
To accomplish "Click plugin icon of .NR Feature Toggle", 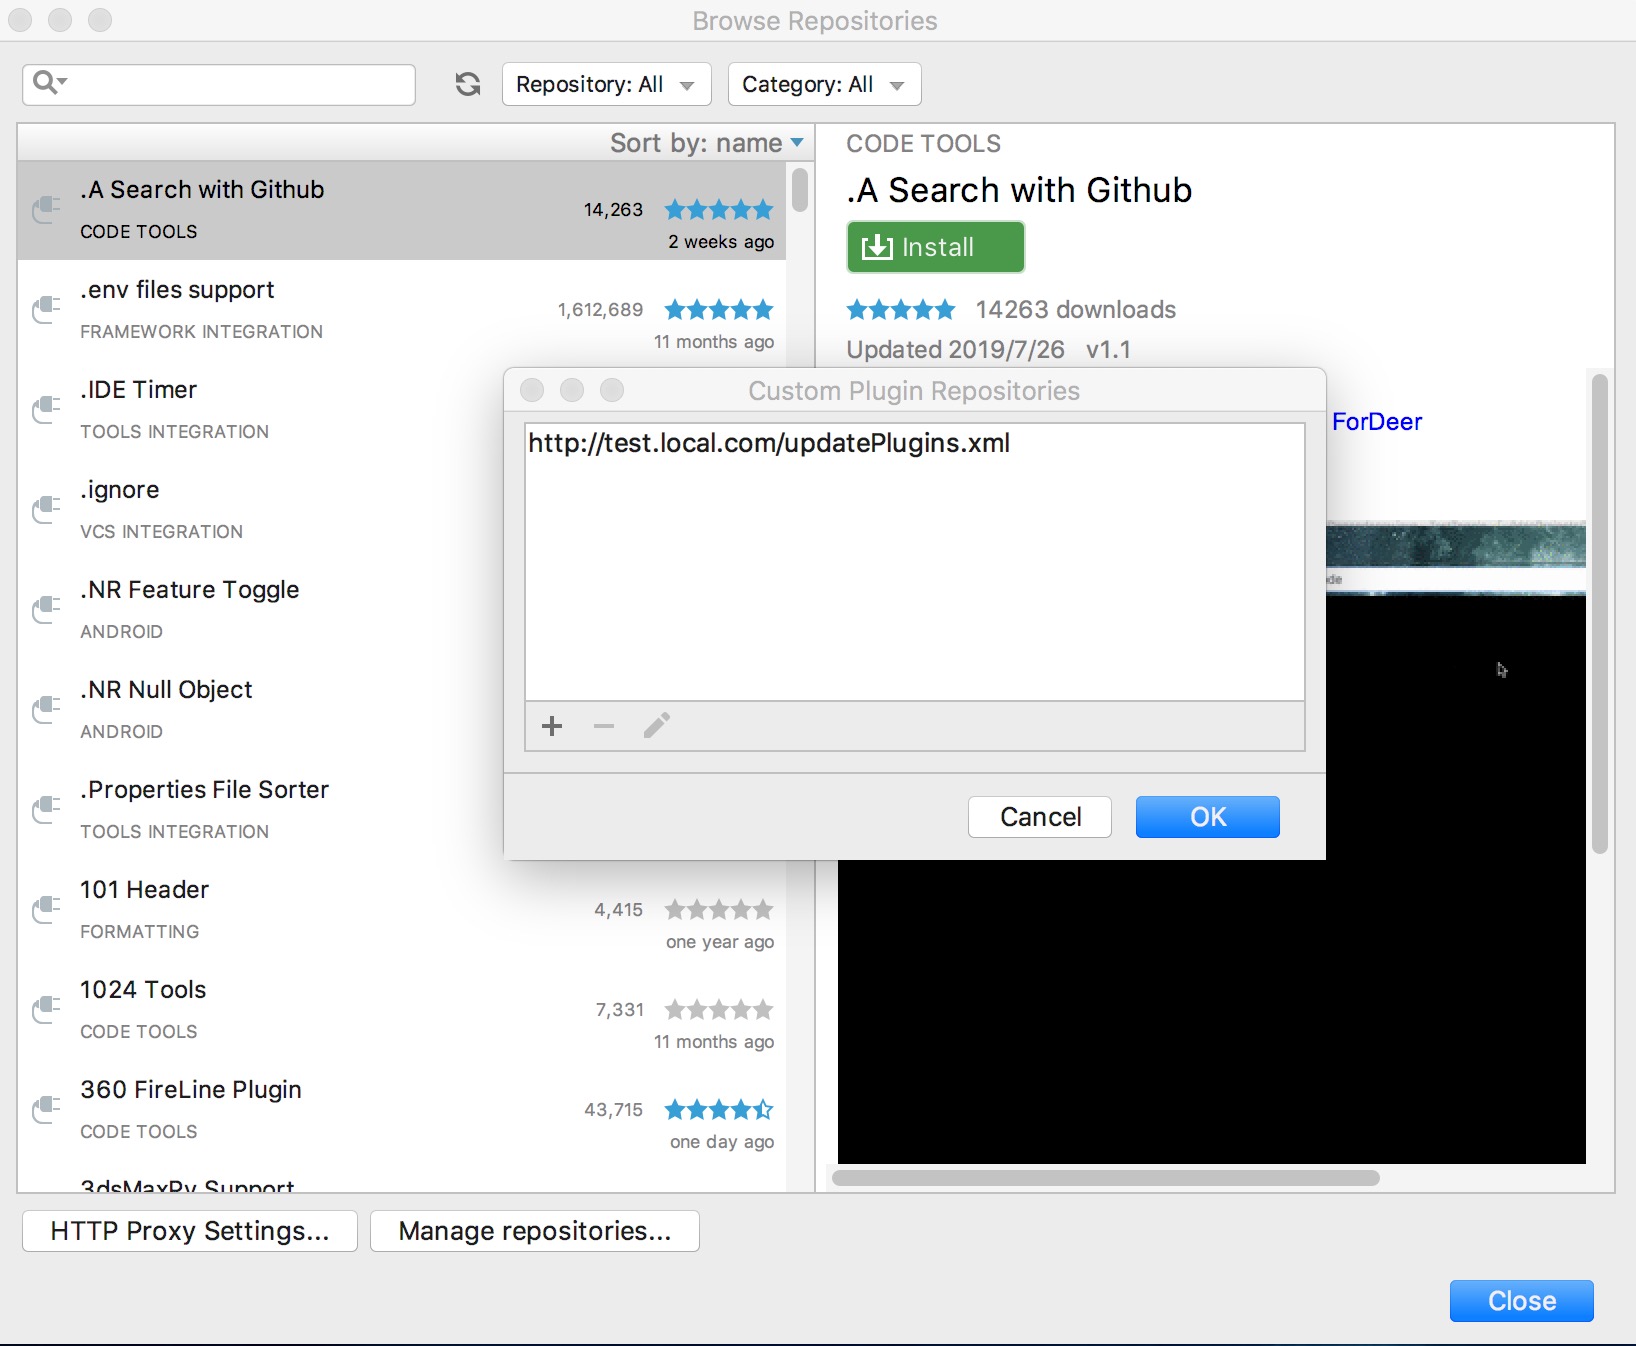I will click(46, 610).
